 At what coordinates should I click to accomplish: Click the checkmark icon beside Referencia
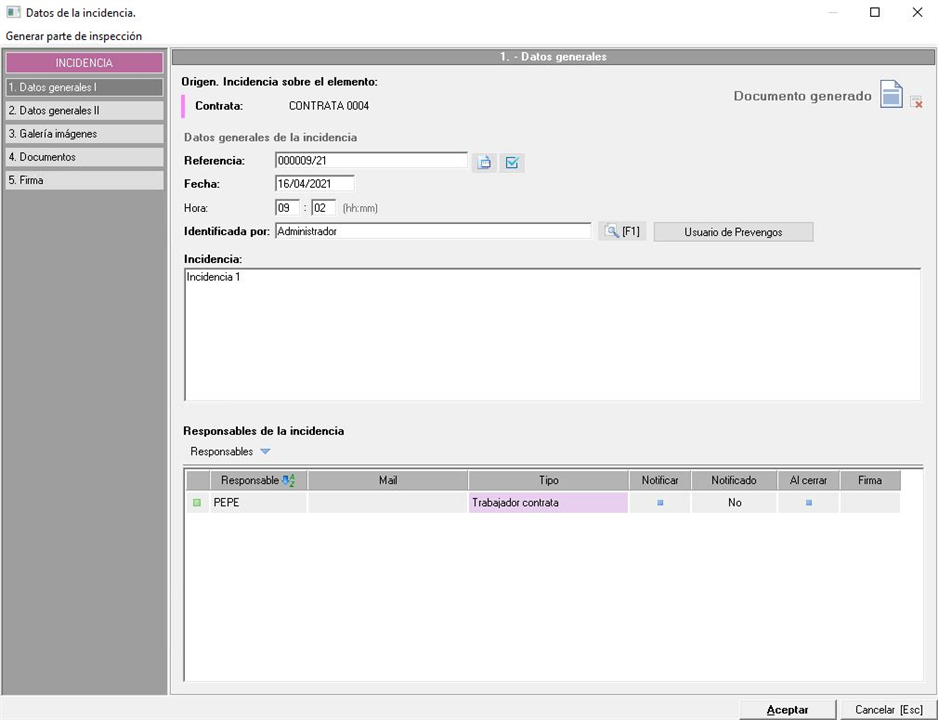coord(512,162)
